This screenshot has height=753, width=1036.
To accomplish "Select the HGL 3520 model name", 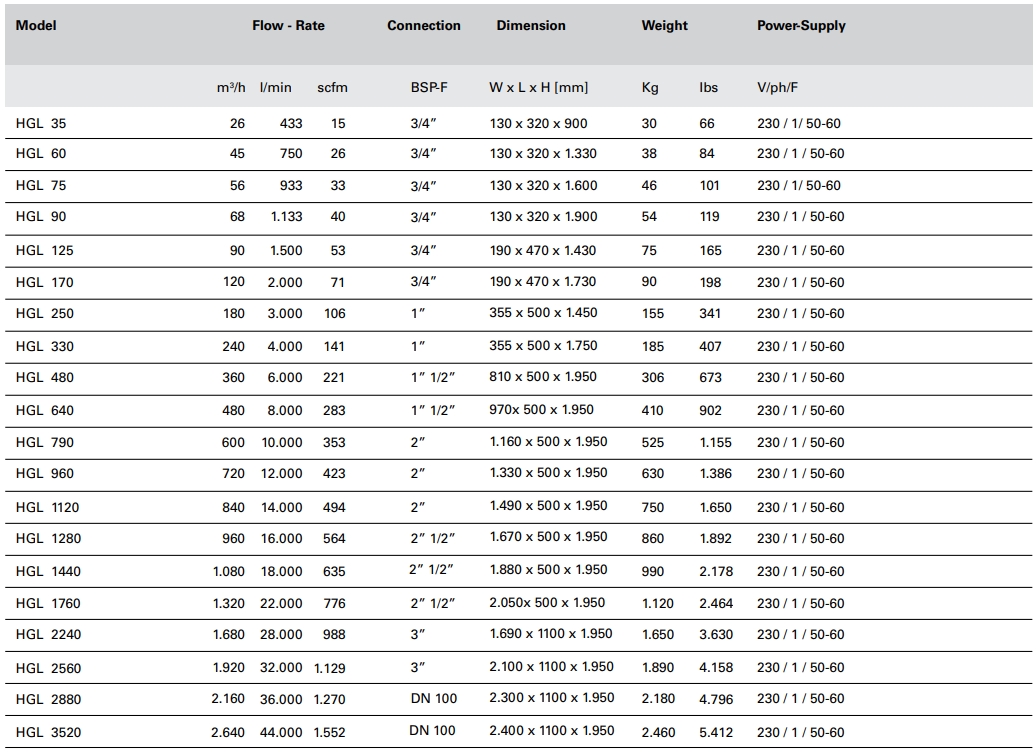I will [48, 732].
